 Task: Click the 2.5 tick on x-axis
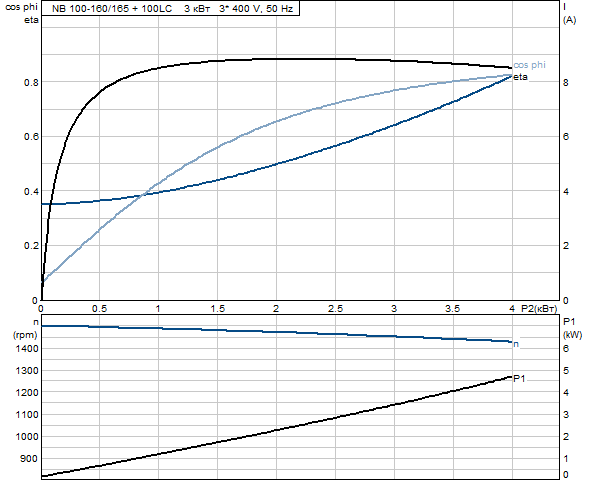[335, 309]
